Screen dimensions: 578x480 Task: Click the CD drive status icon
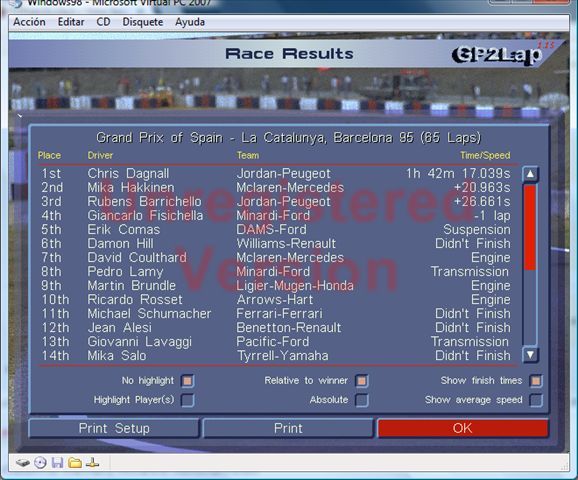(40, 462)
